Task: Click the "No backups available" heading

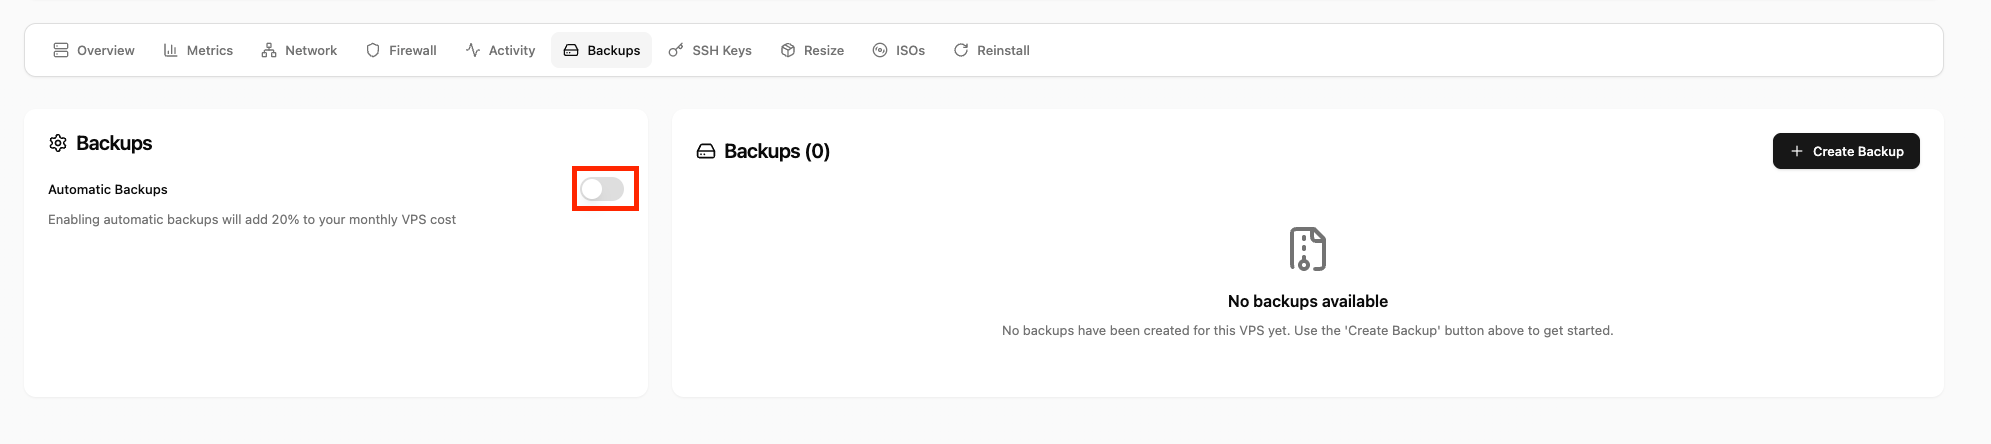Action: 1307,301
